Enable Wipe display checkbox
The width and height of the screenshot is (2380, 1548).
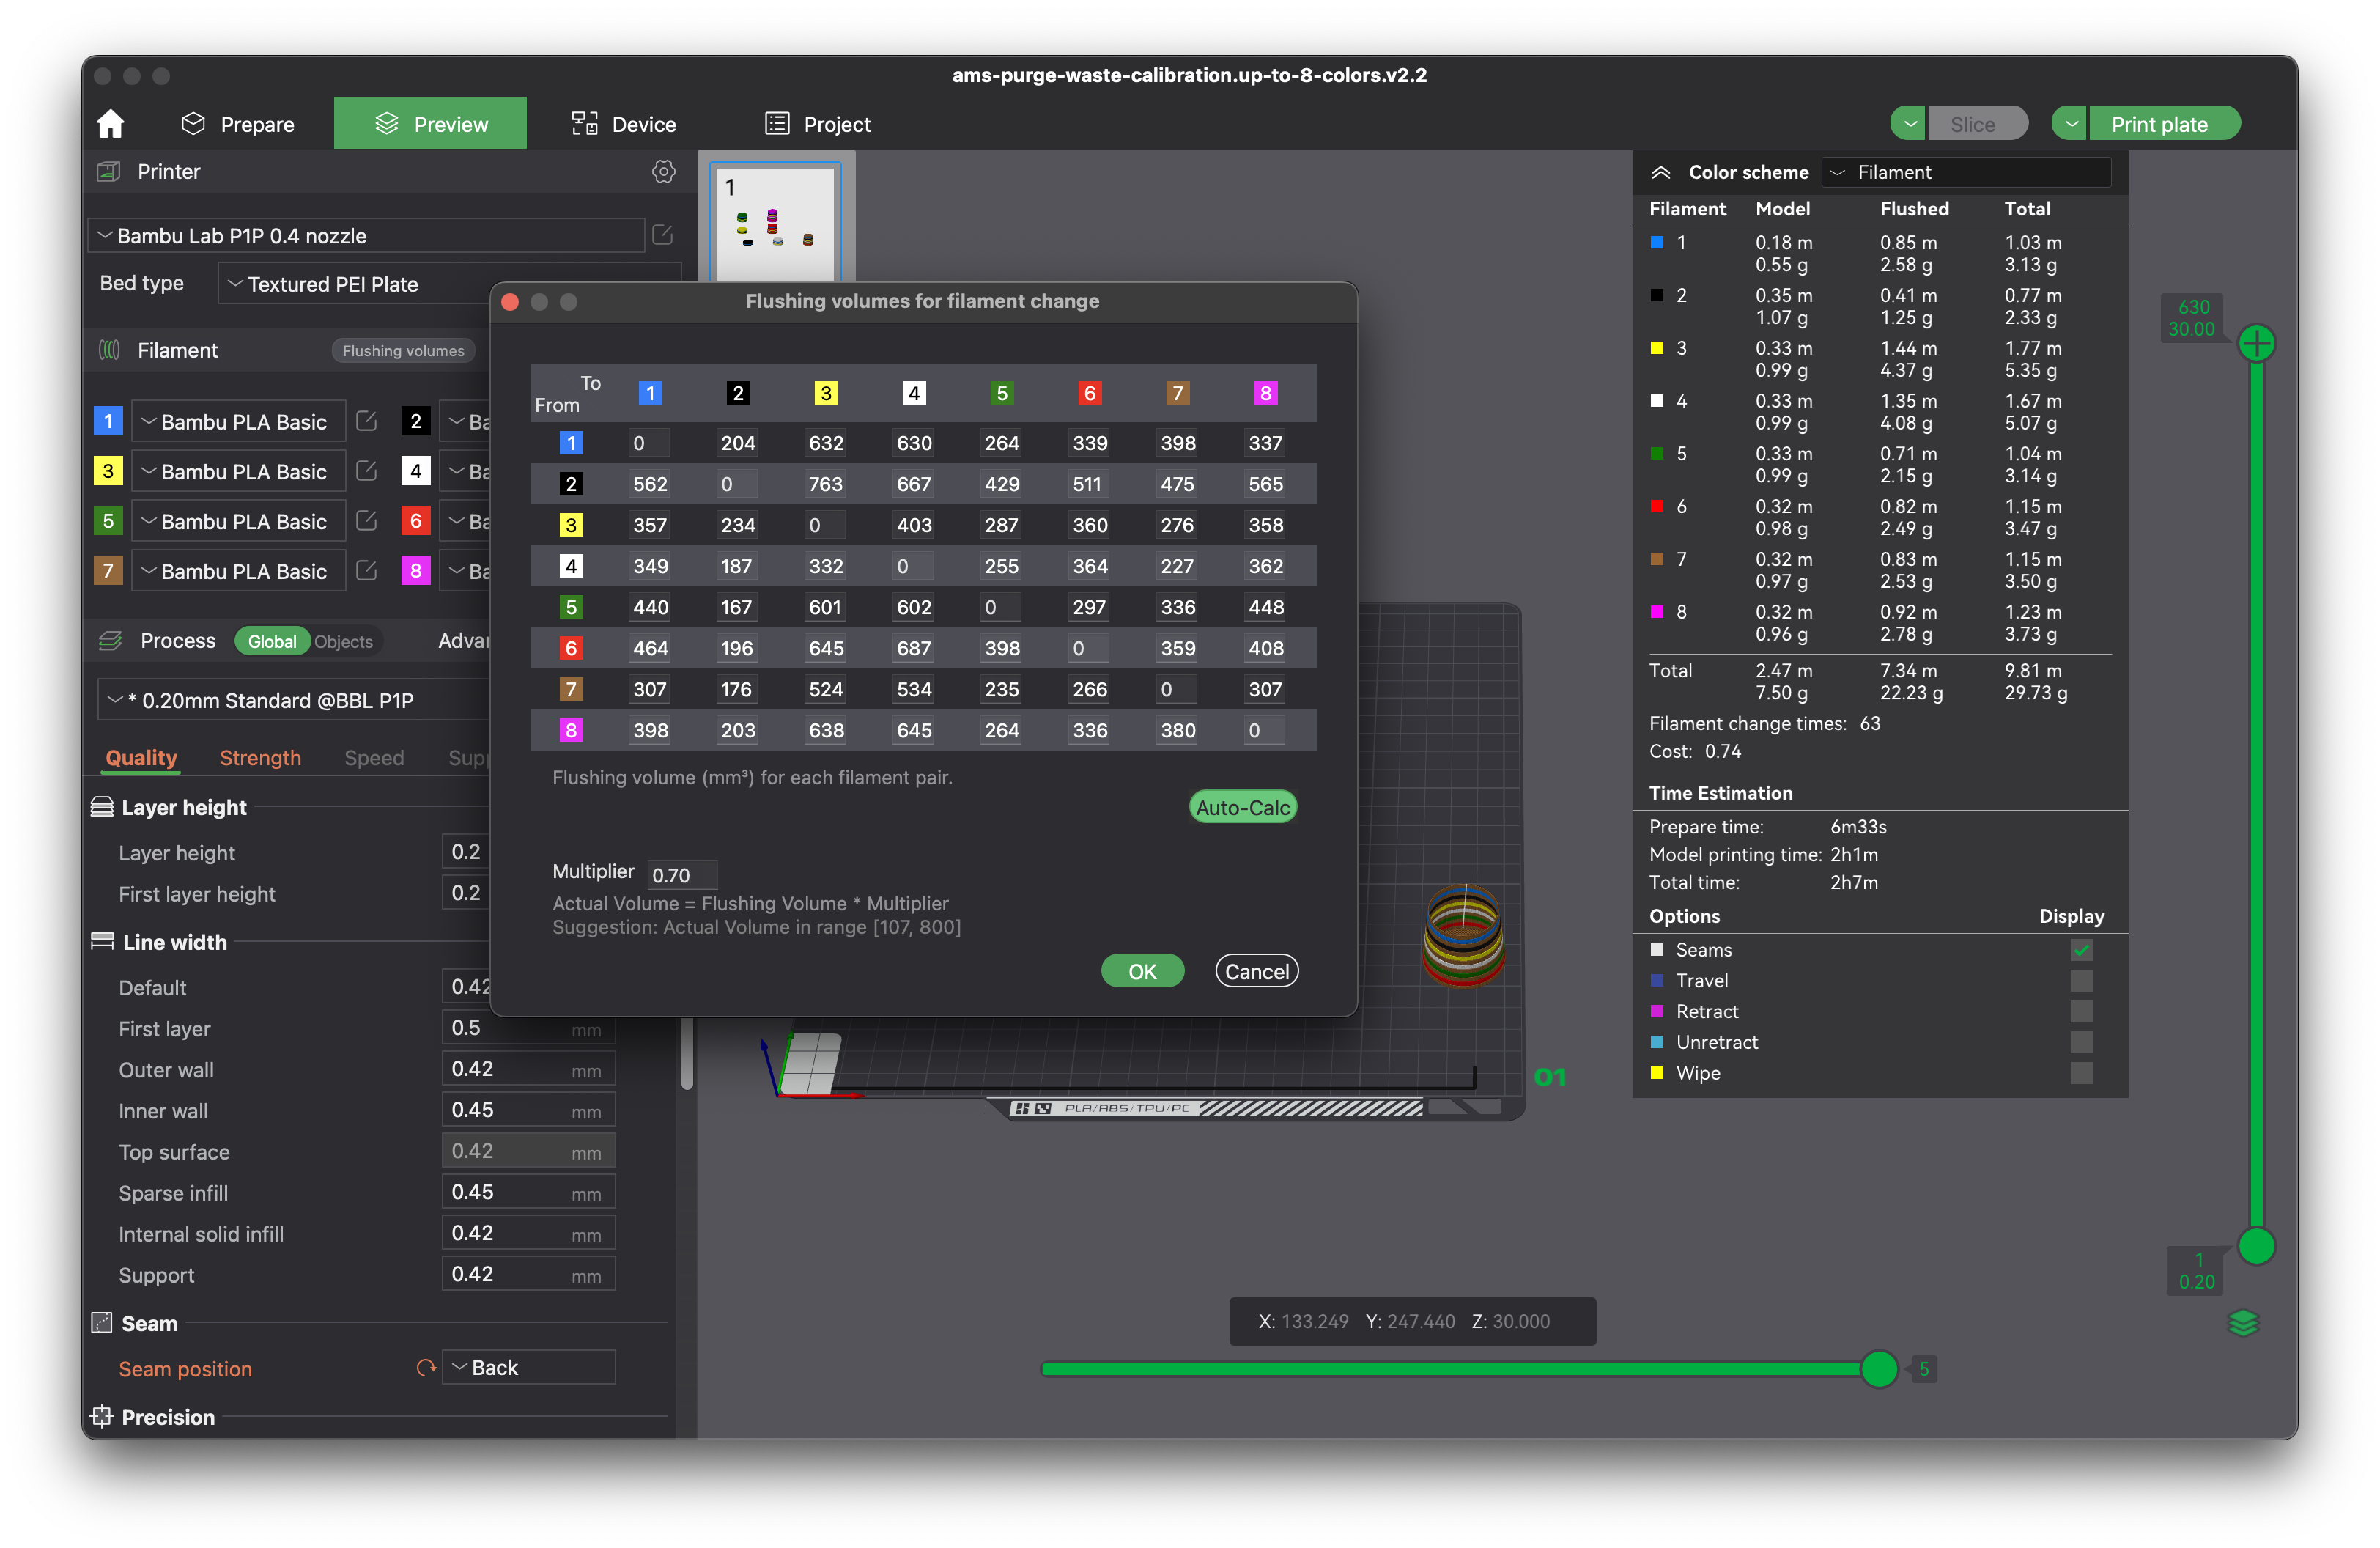2081,1073
